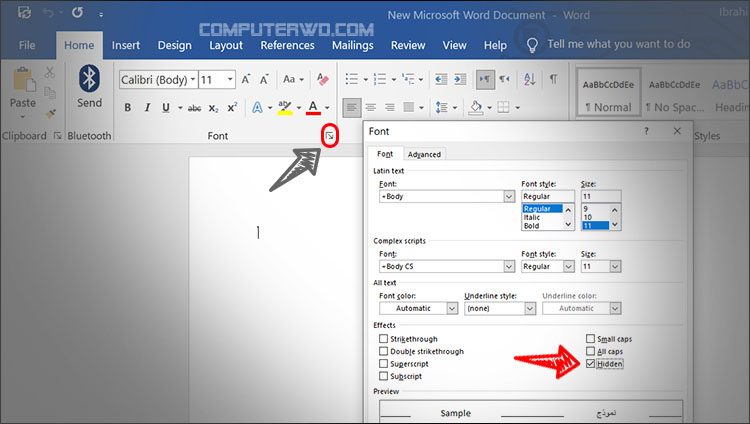Select Bold in Font style list

click(531, 226)
